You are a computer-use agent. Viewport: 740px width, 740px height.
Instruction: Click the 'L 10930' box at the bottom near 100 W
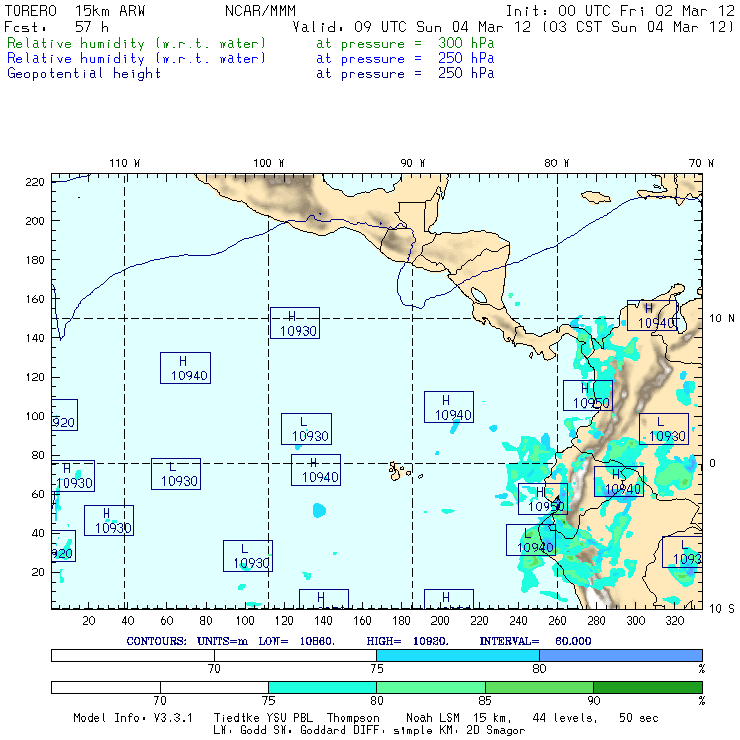click(248, 556)
